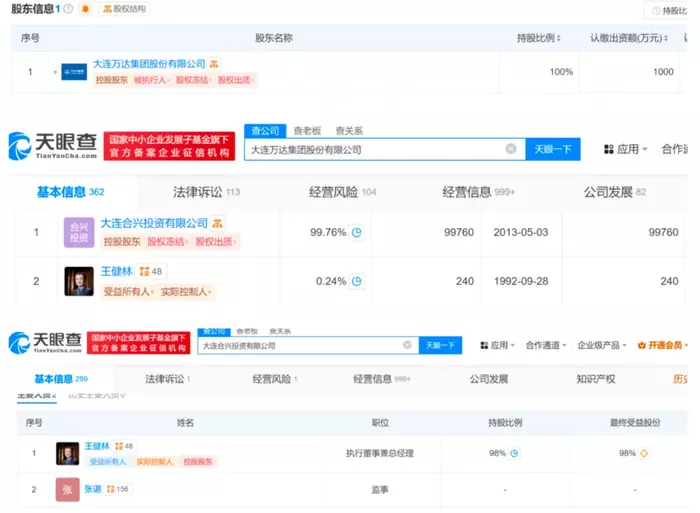Click the search input containing 大连合兴投资有限公司
The height and width of the screenshot is (513, 700).
(x=300, y=345)
